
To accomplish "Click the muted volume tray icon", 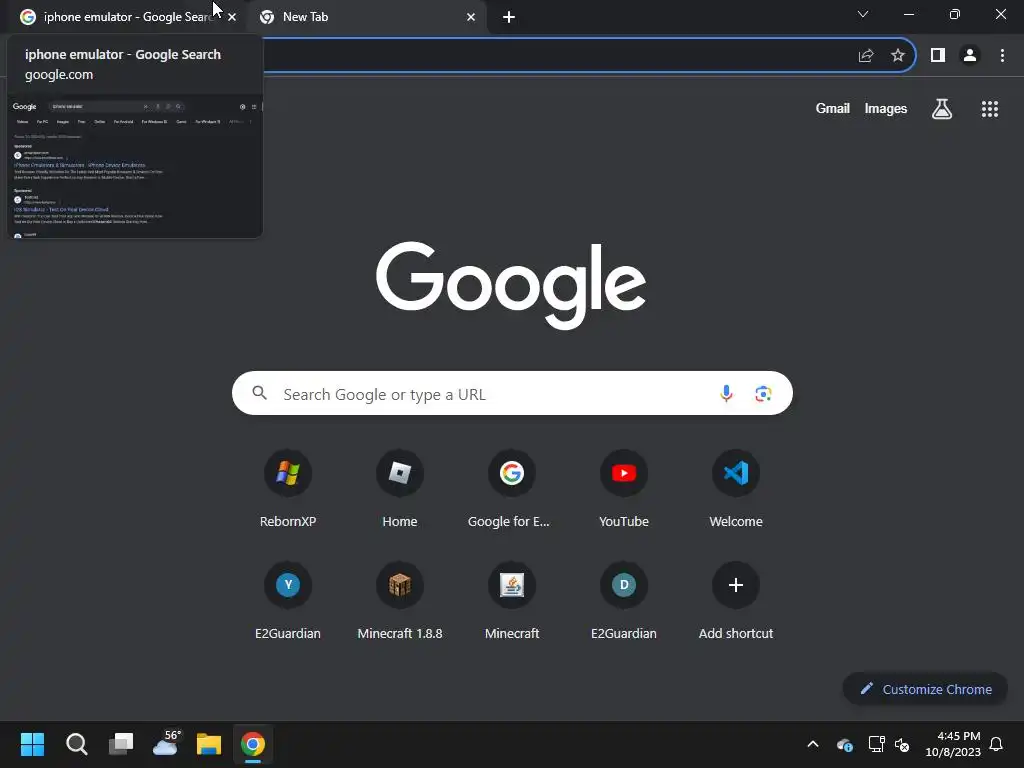I will click(902, 744).
